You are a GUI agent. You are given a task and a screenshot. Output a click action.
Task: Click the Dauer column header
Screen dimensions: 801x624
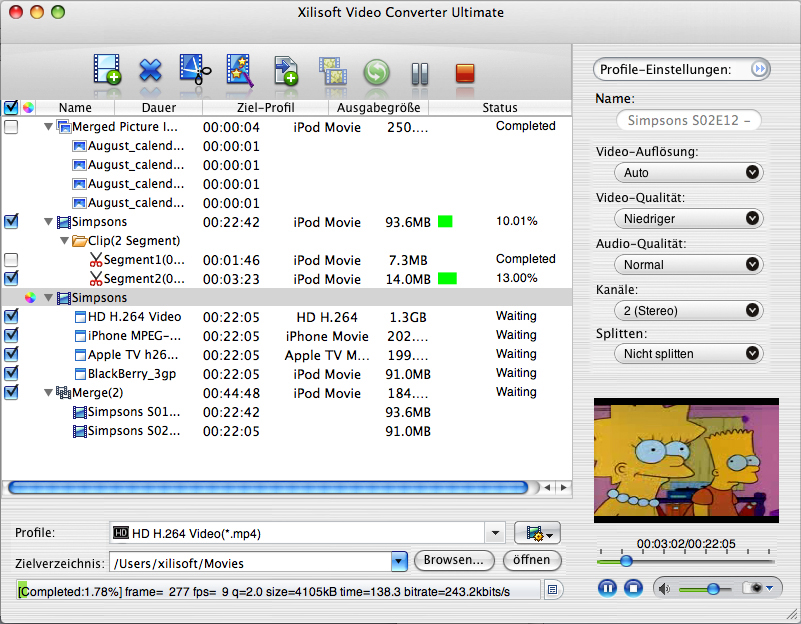(x=159, y=107)
